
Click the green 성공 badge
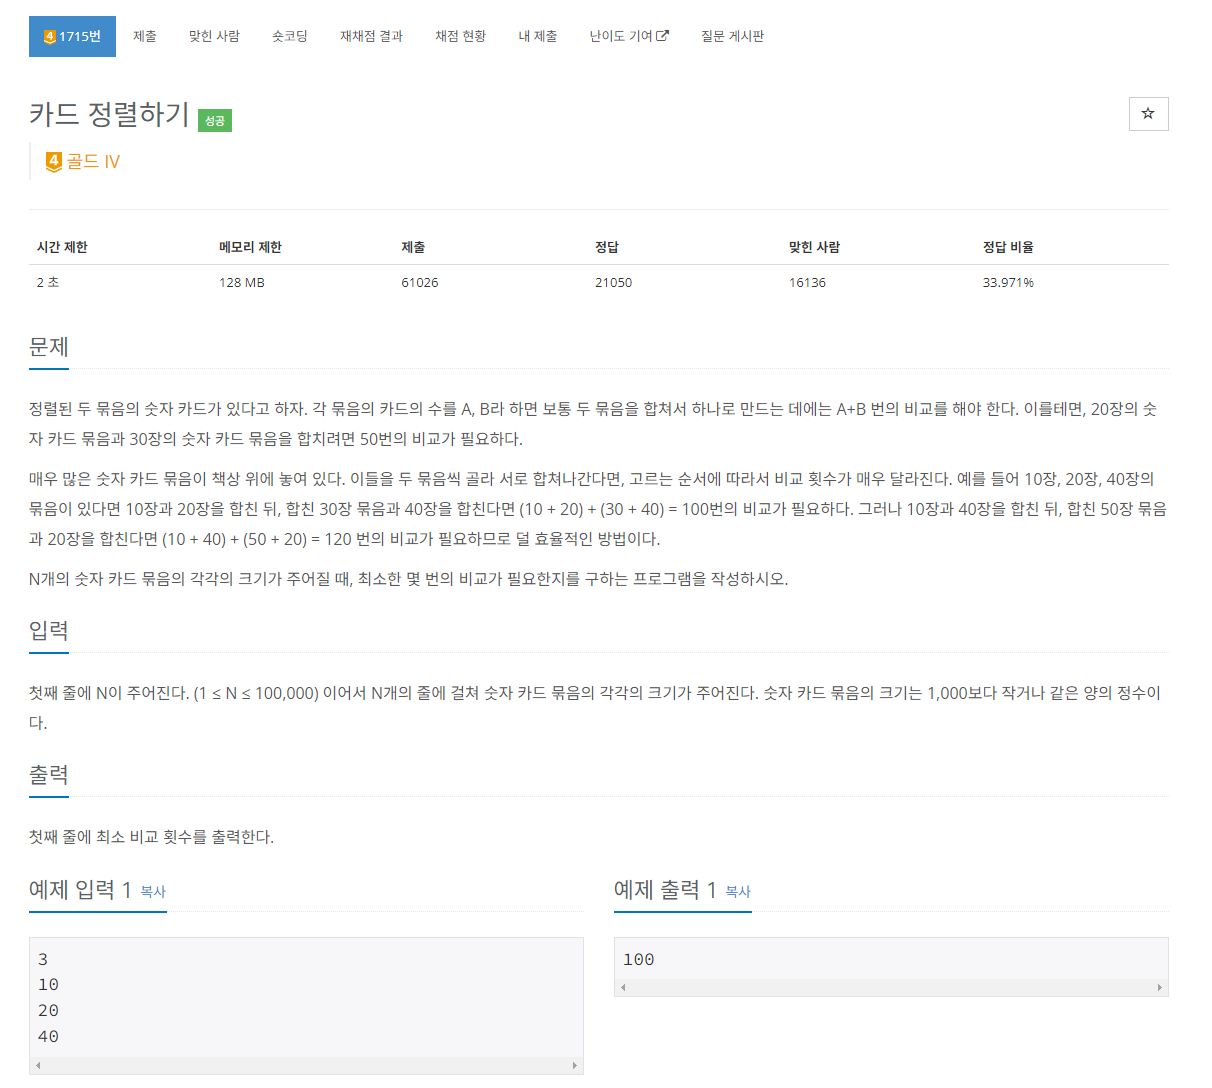point(215,121)
